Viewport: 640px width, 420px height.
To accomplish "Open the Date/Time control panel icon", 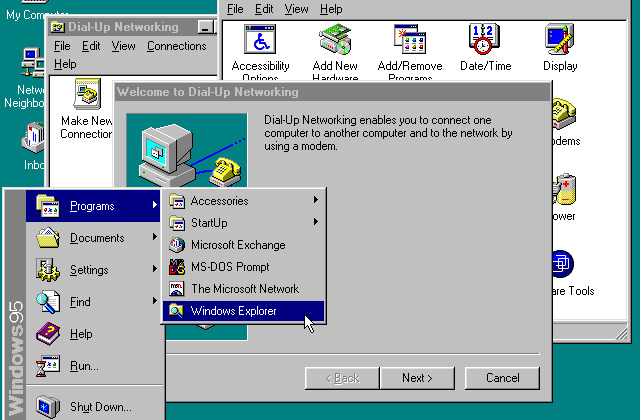I will (485, 39).
